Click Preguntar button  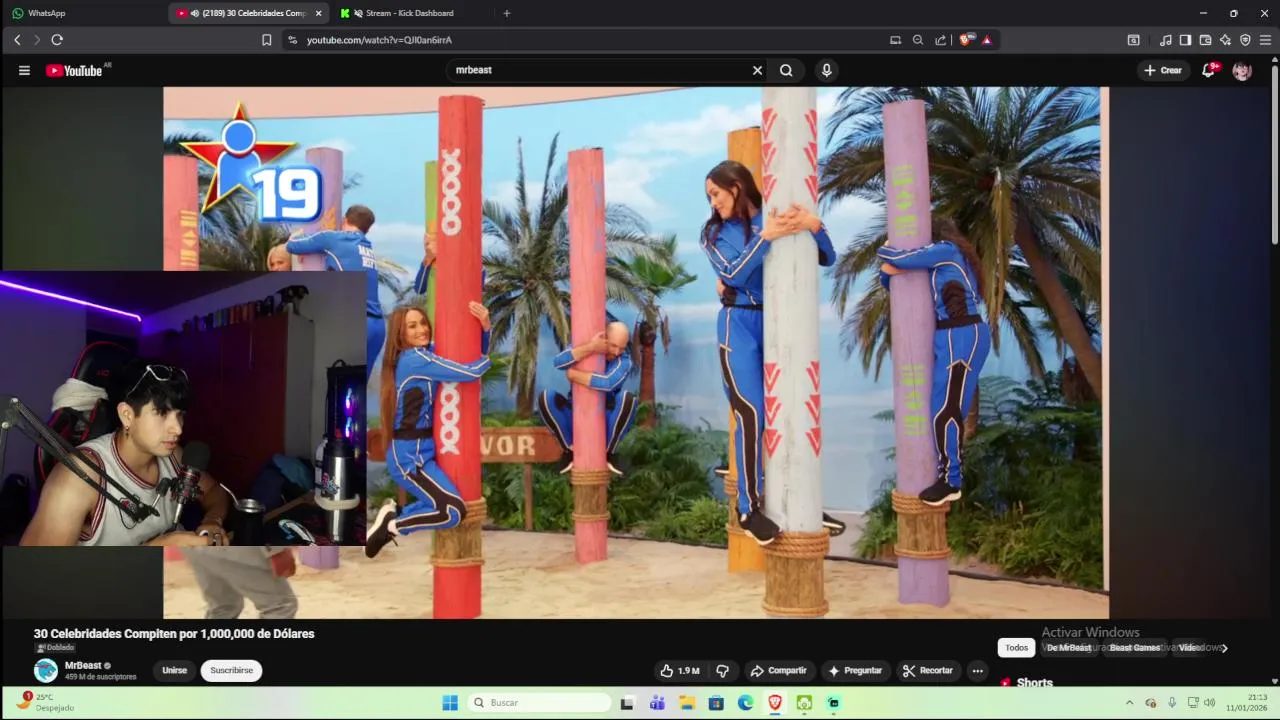[x=855, y=670]
